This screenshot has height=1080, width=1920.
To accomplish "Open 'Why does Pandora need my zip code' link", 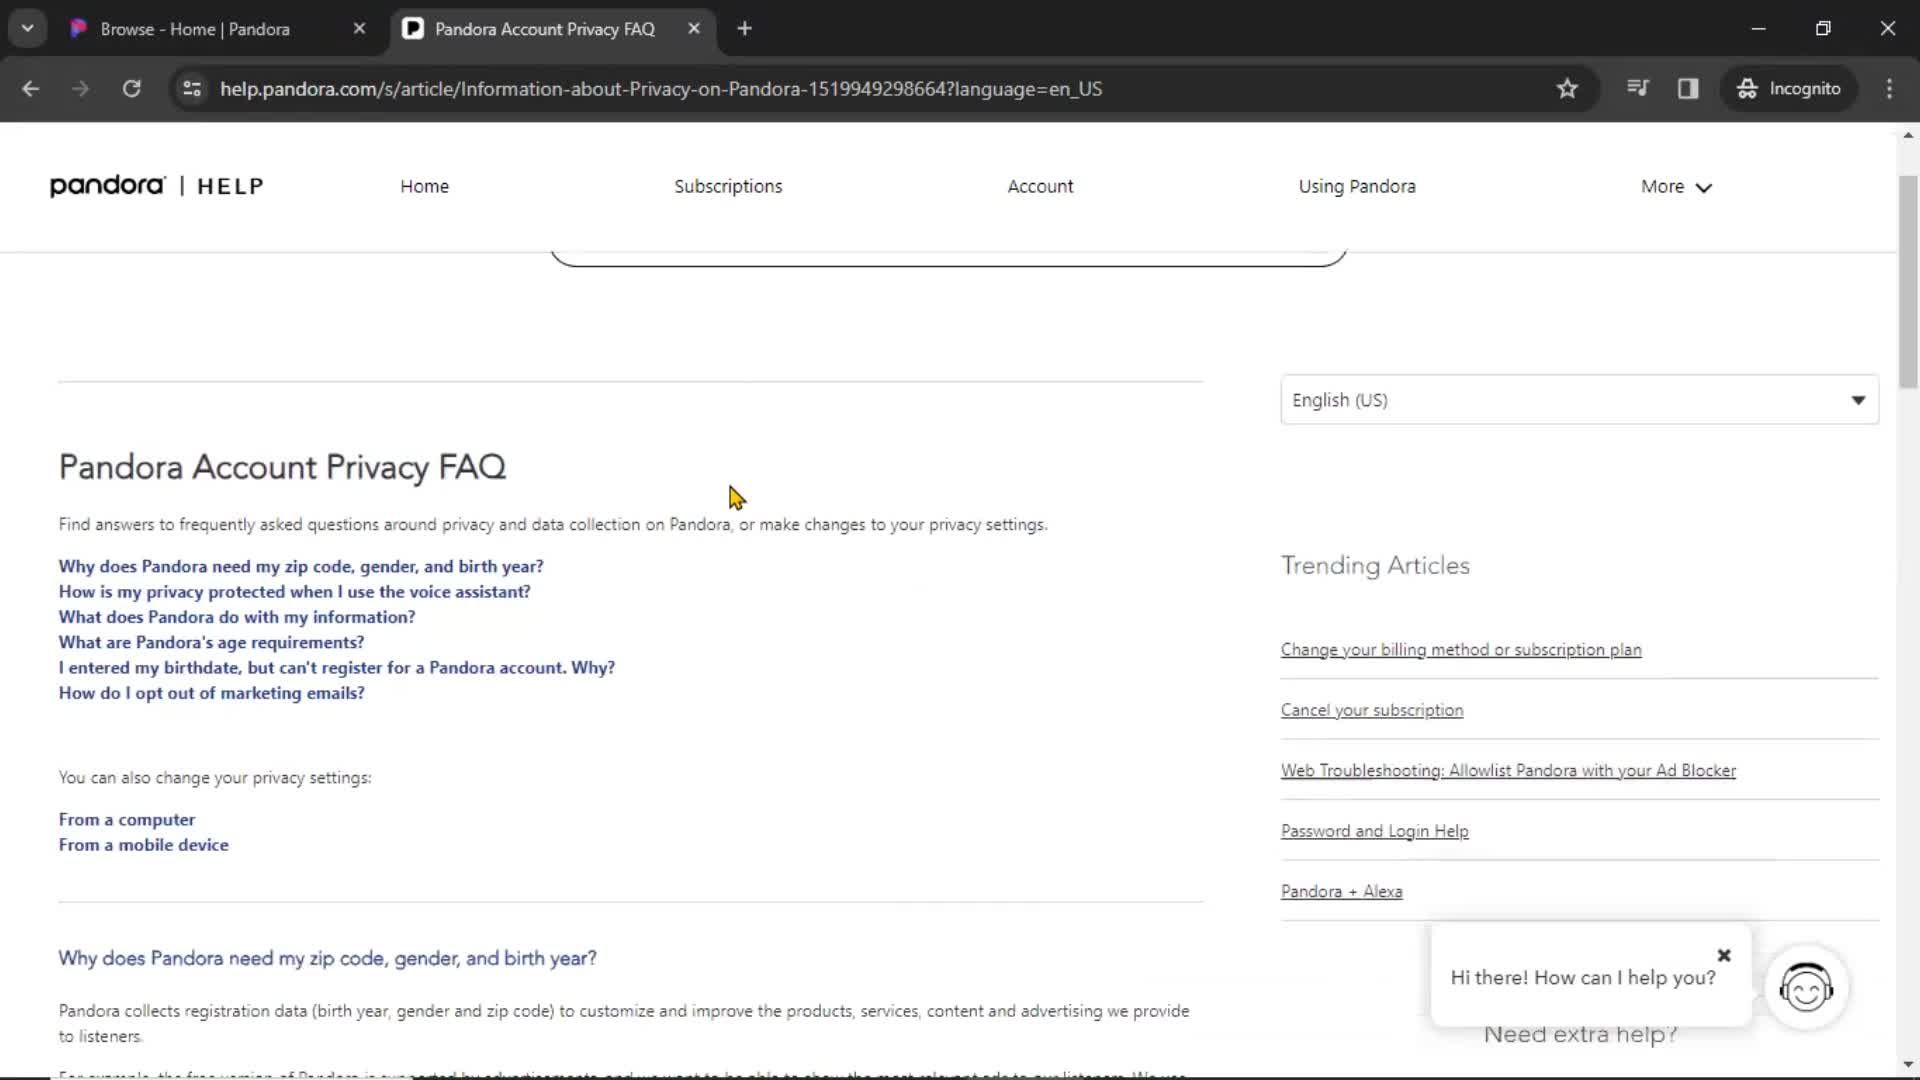I will (x=301, y=566).
